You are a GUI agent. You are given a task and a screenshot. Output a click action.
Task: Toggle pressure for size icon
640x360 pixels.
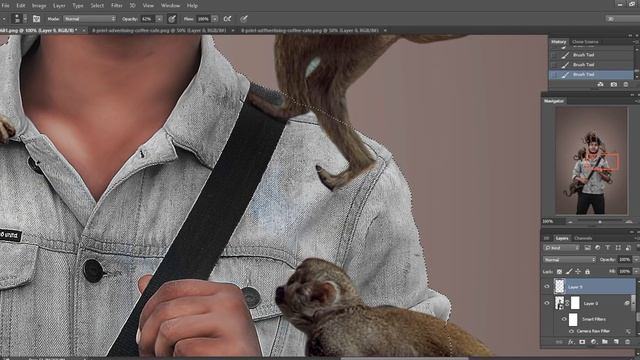coord(244,19)
